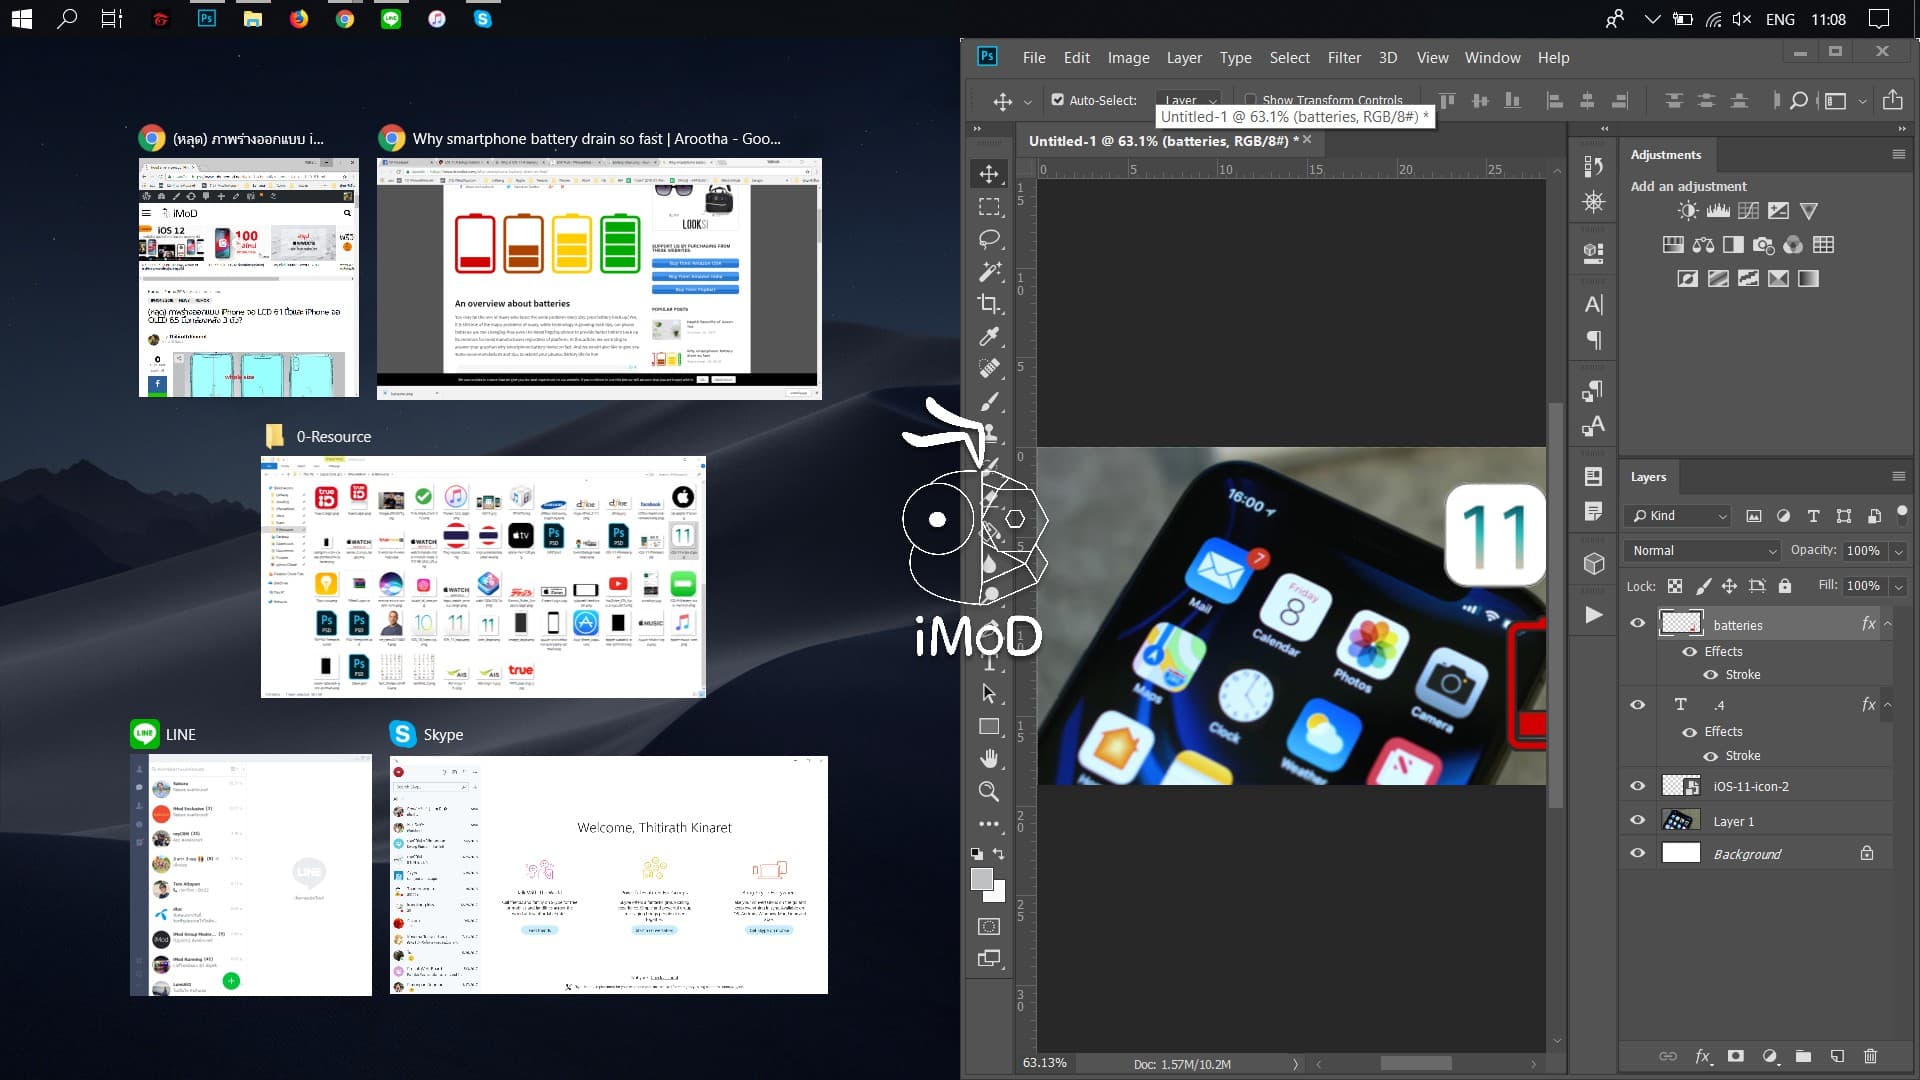Add a Levels adjustment from the Adjustments panel
Viewport: 1920px width, 1080px height.
tap(1717, 210)
